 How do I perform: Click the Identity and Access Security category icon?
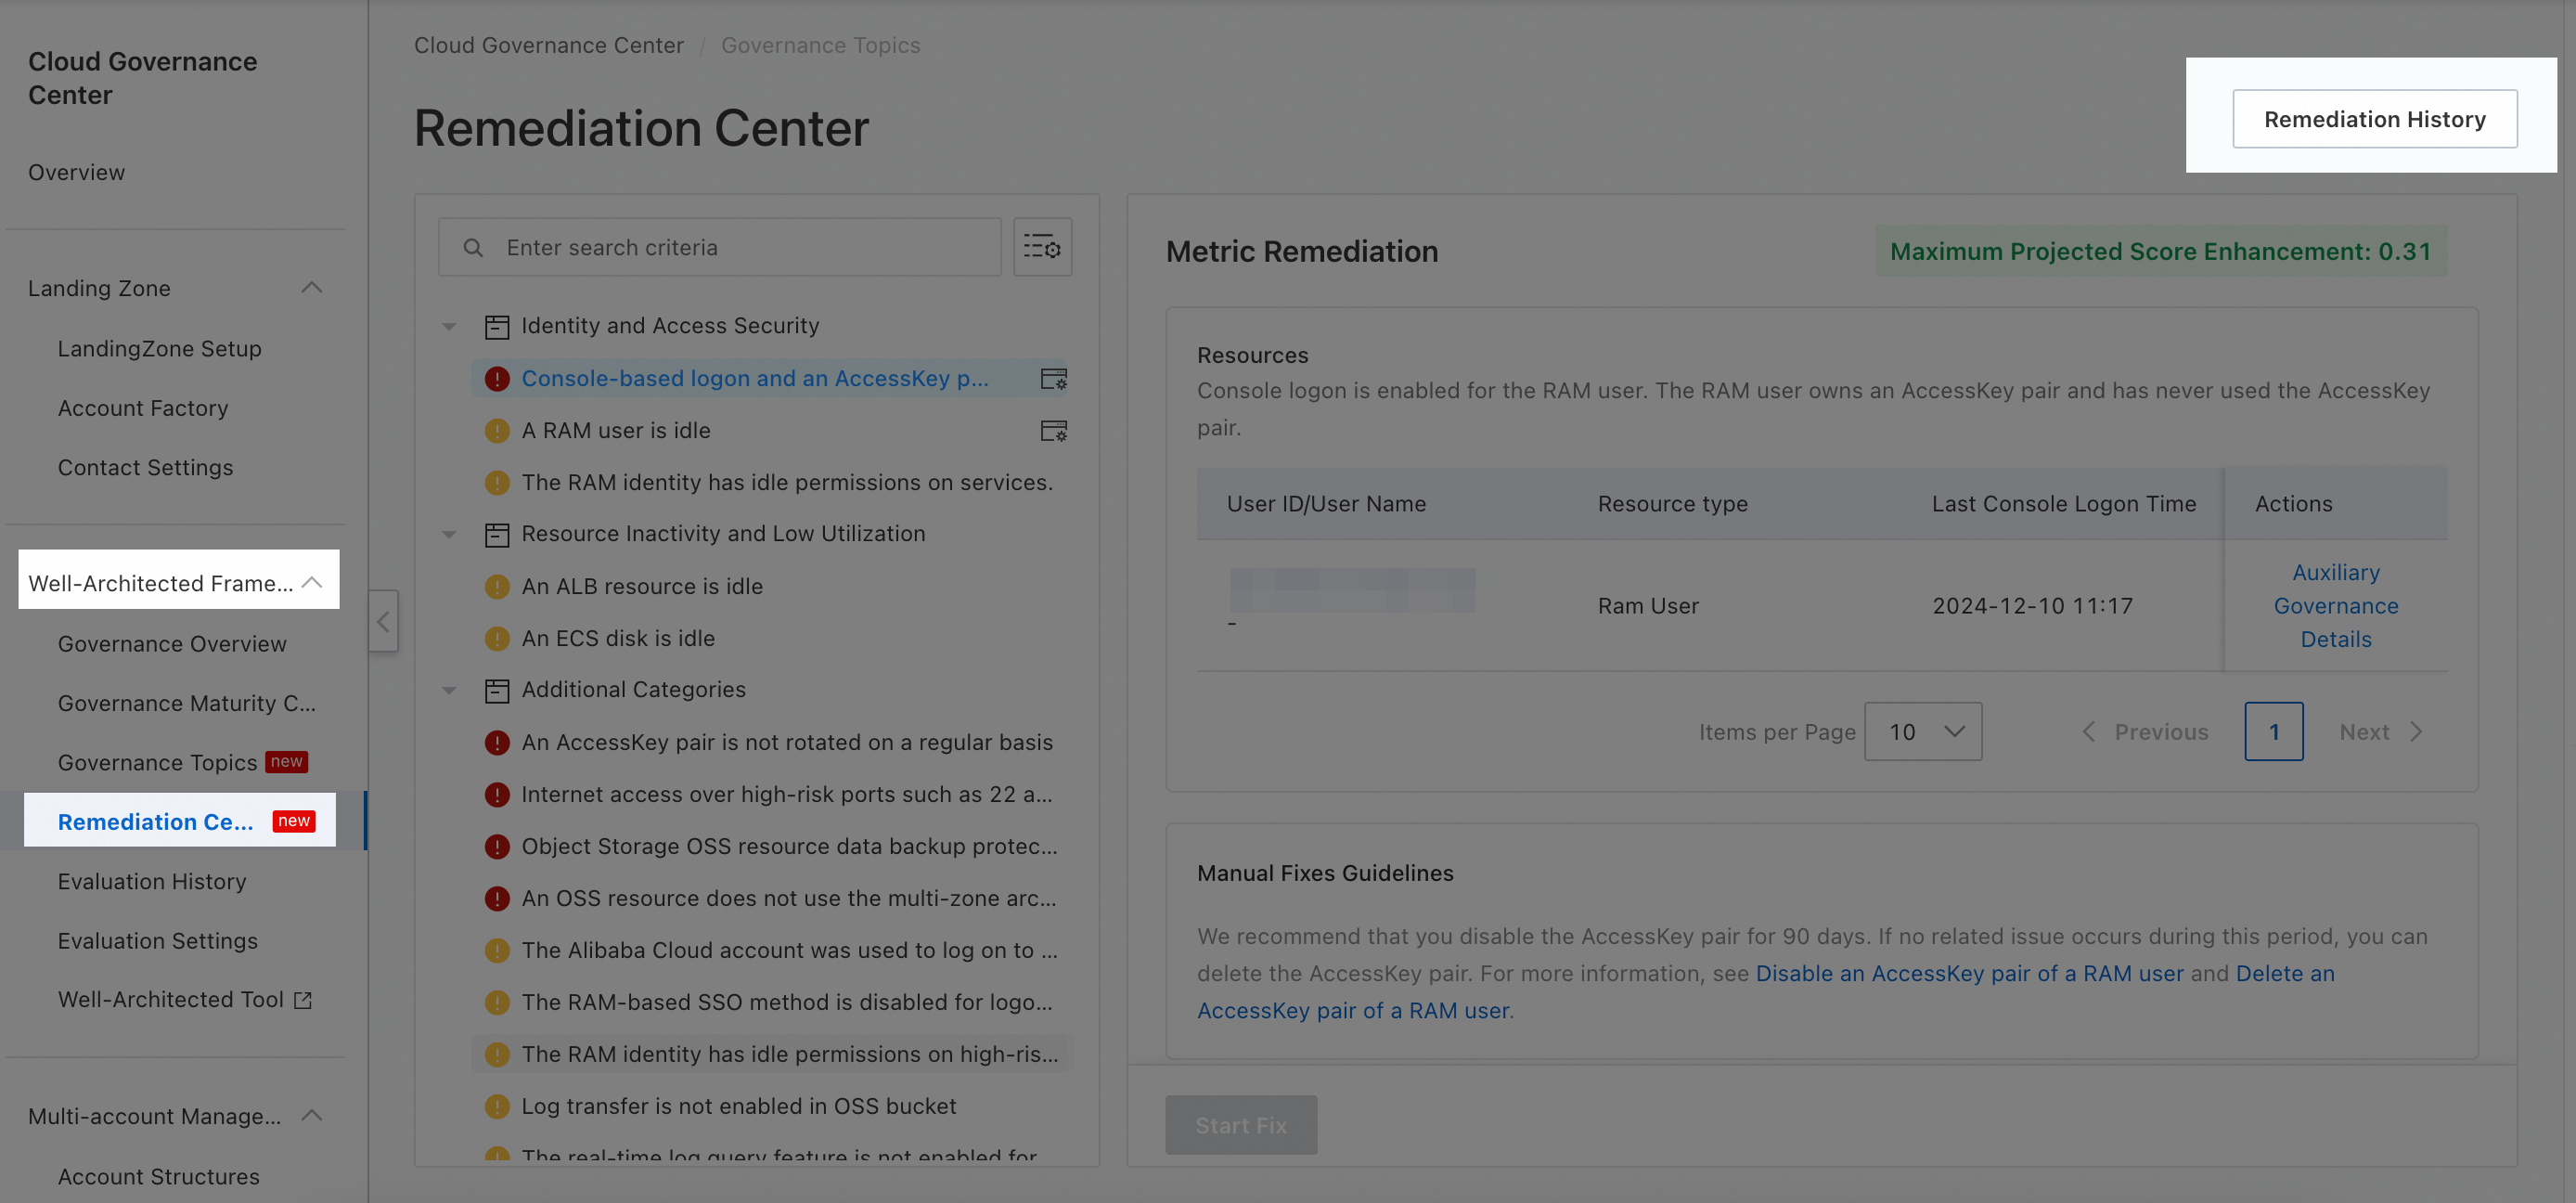496,326
